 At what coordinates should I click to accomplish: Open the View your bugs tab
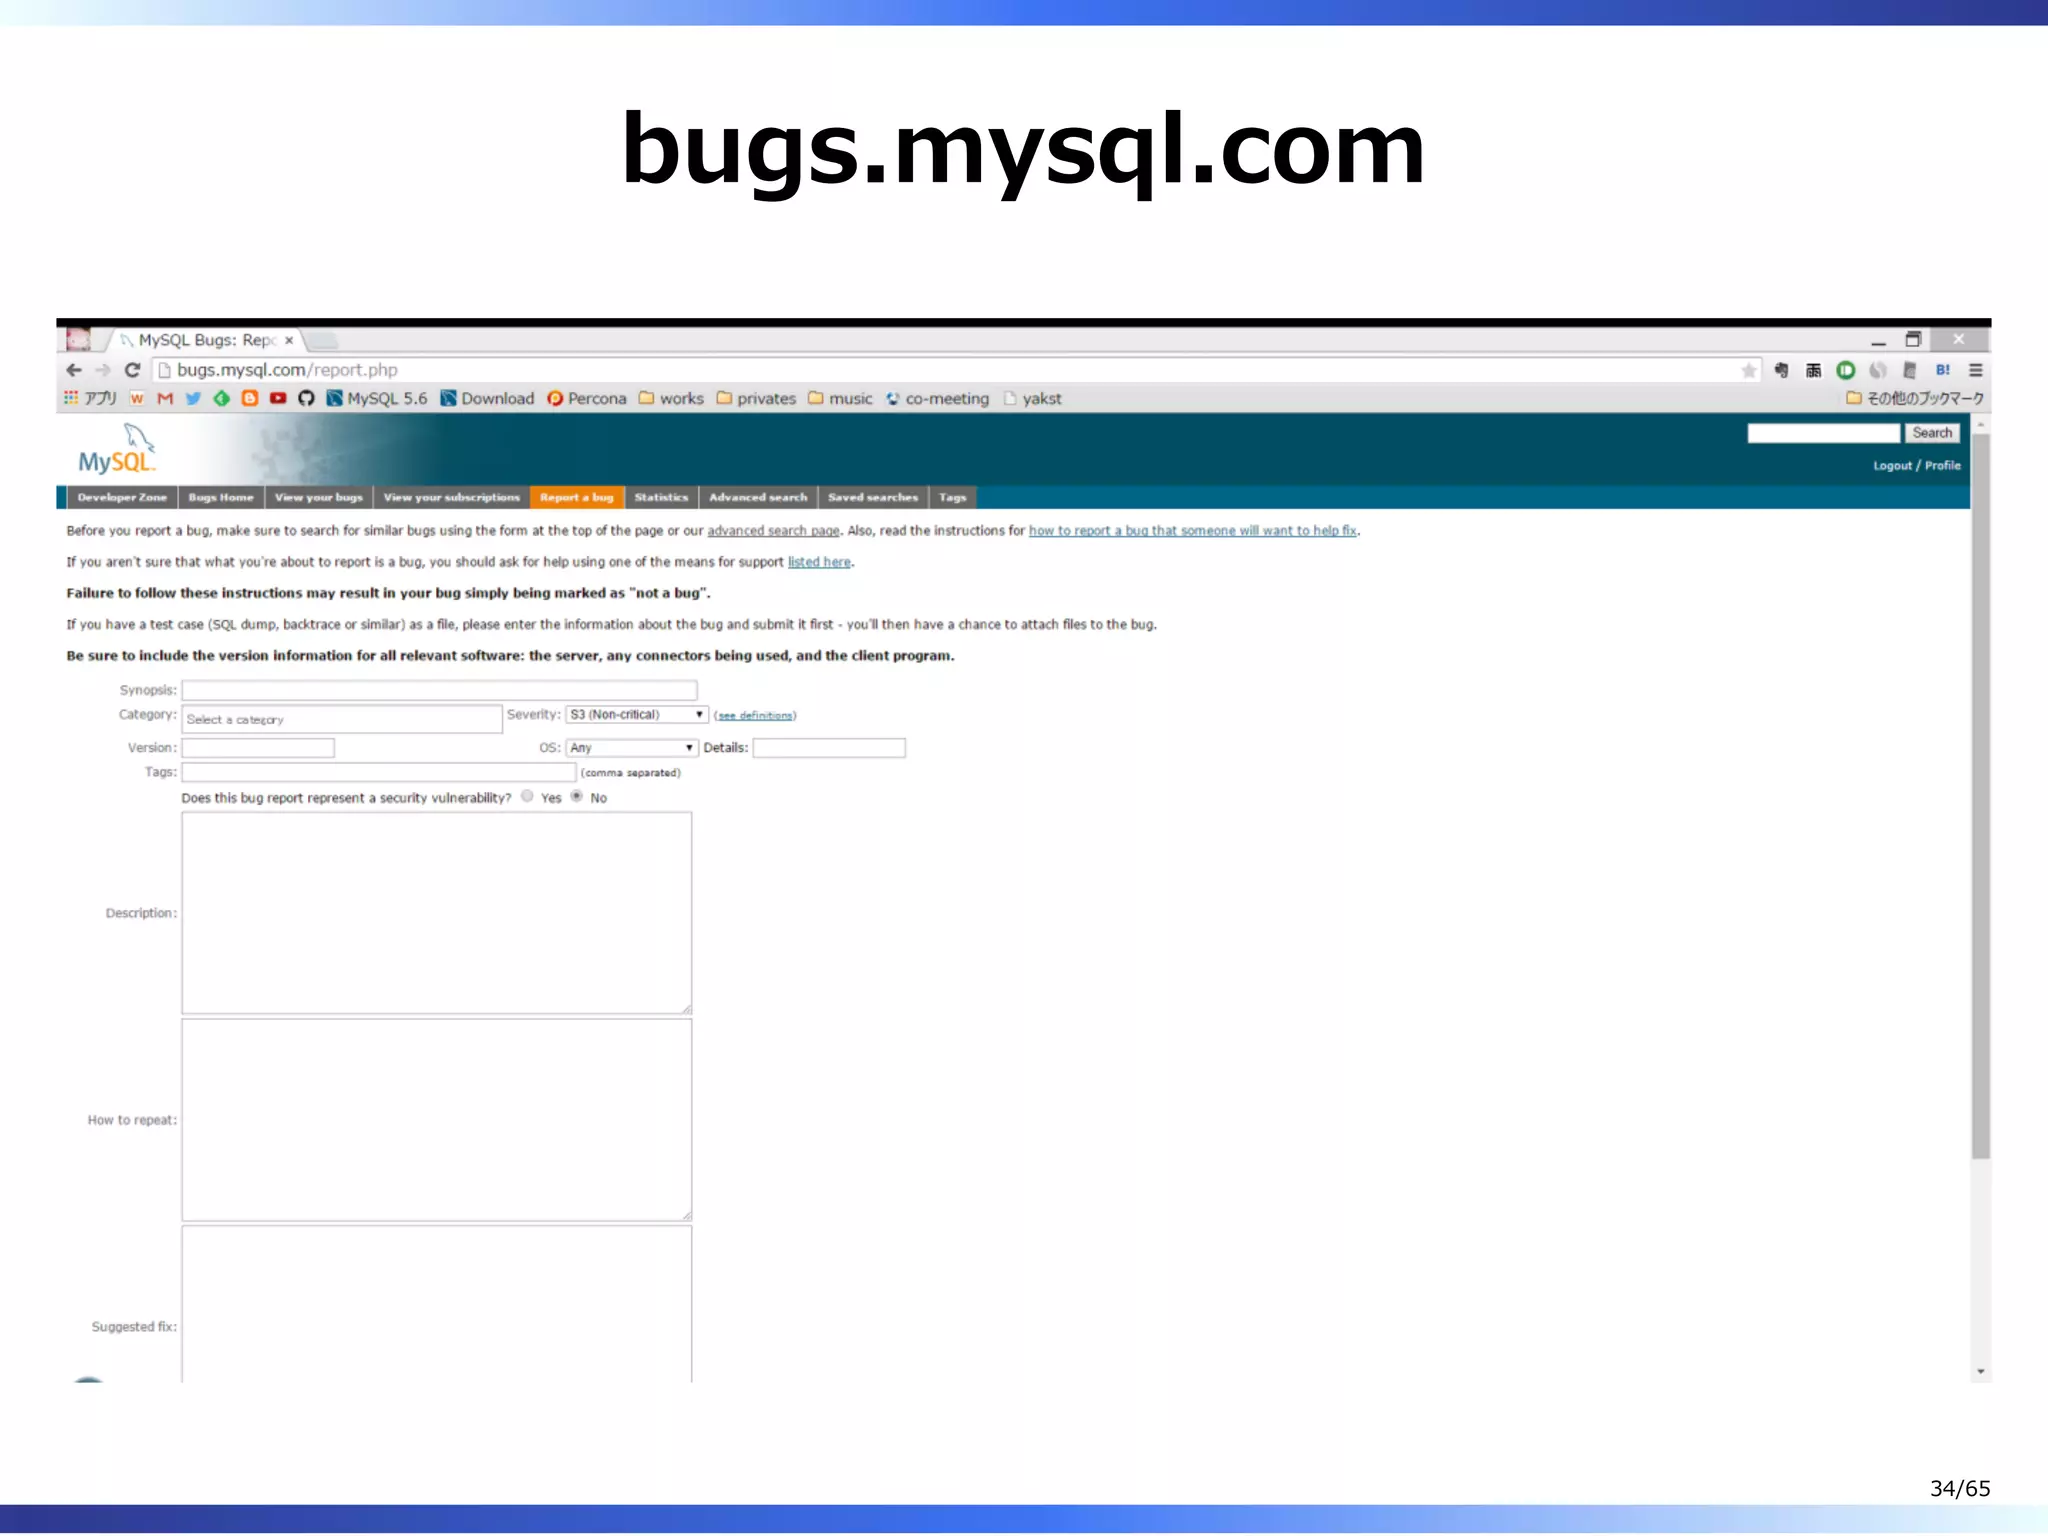point(319,497)
